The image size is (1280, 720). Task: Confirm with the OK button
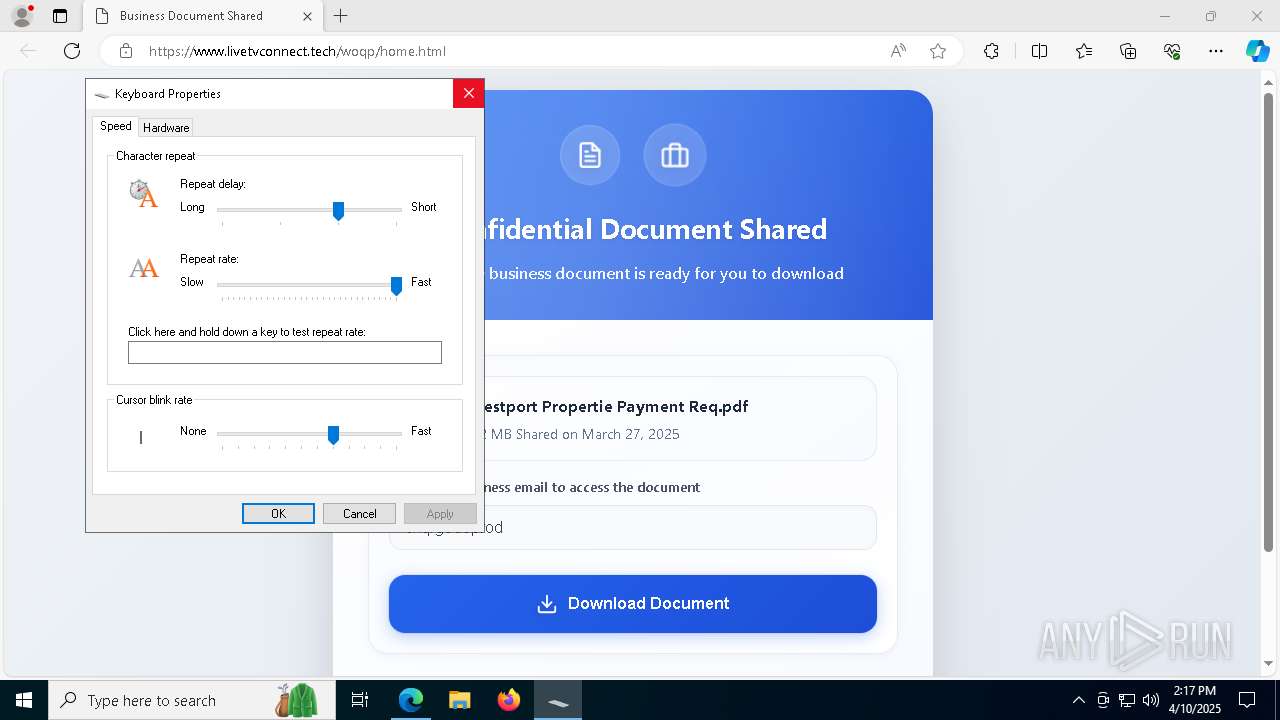click(278, 513)
